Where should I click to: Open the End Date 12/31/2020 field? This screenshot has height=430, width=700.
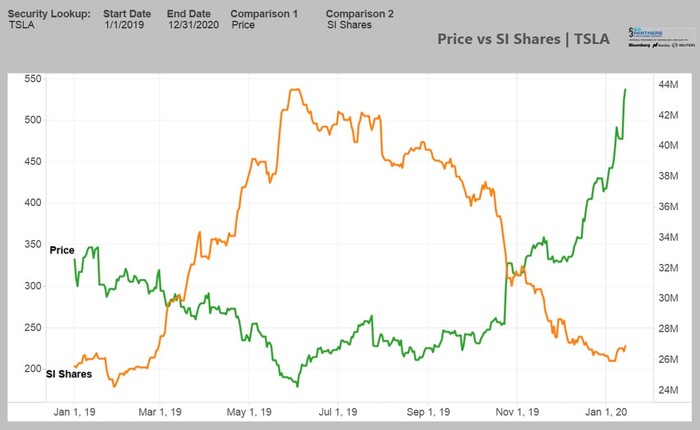(x=193, y=25)
